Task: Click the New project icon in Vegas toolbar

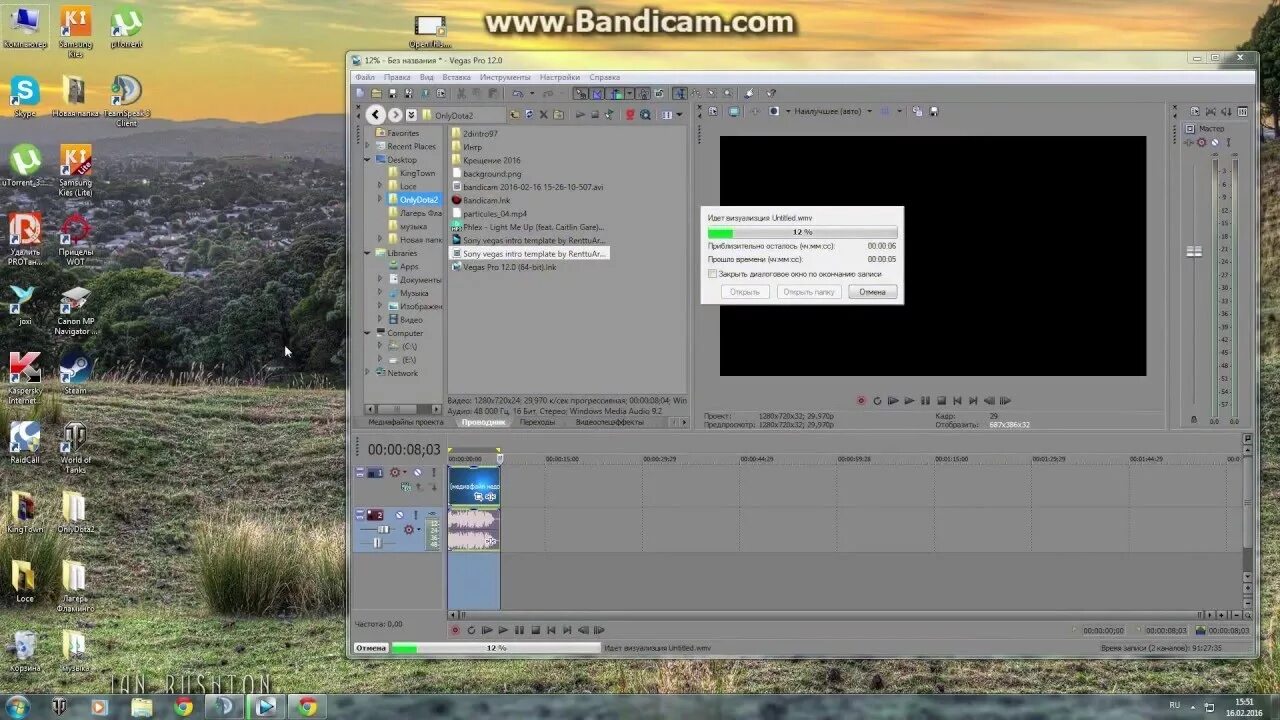Action: coord(360,93)
